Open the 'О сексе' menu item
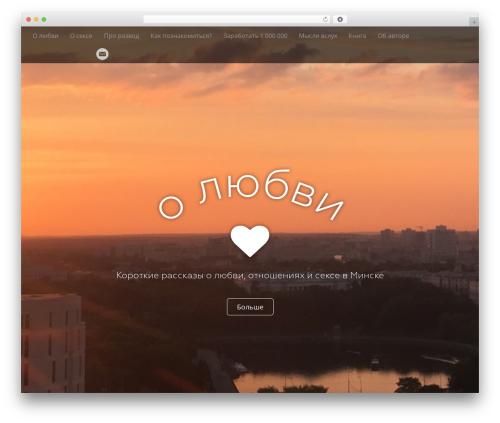 coord(81,36)
